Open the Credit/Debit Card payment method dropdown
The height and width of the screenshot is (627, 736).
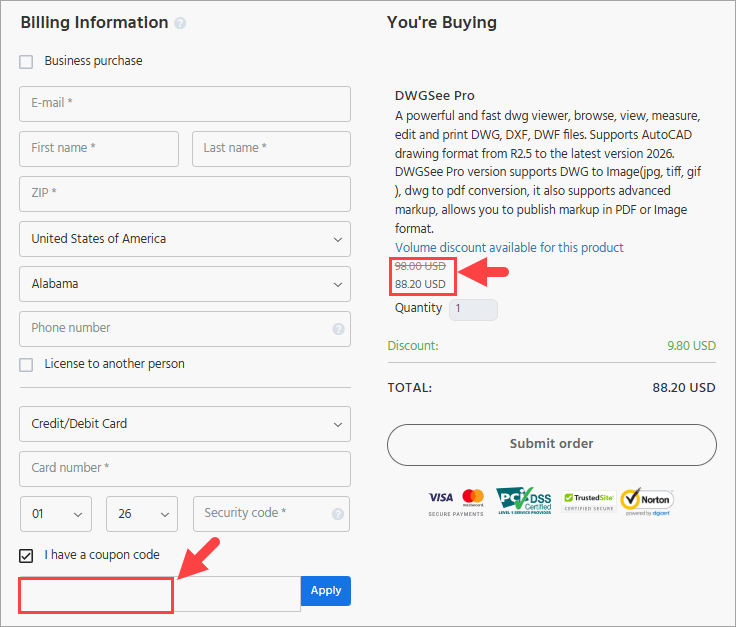click(x=185, y=424)
